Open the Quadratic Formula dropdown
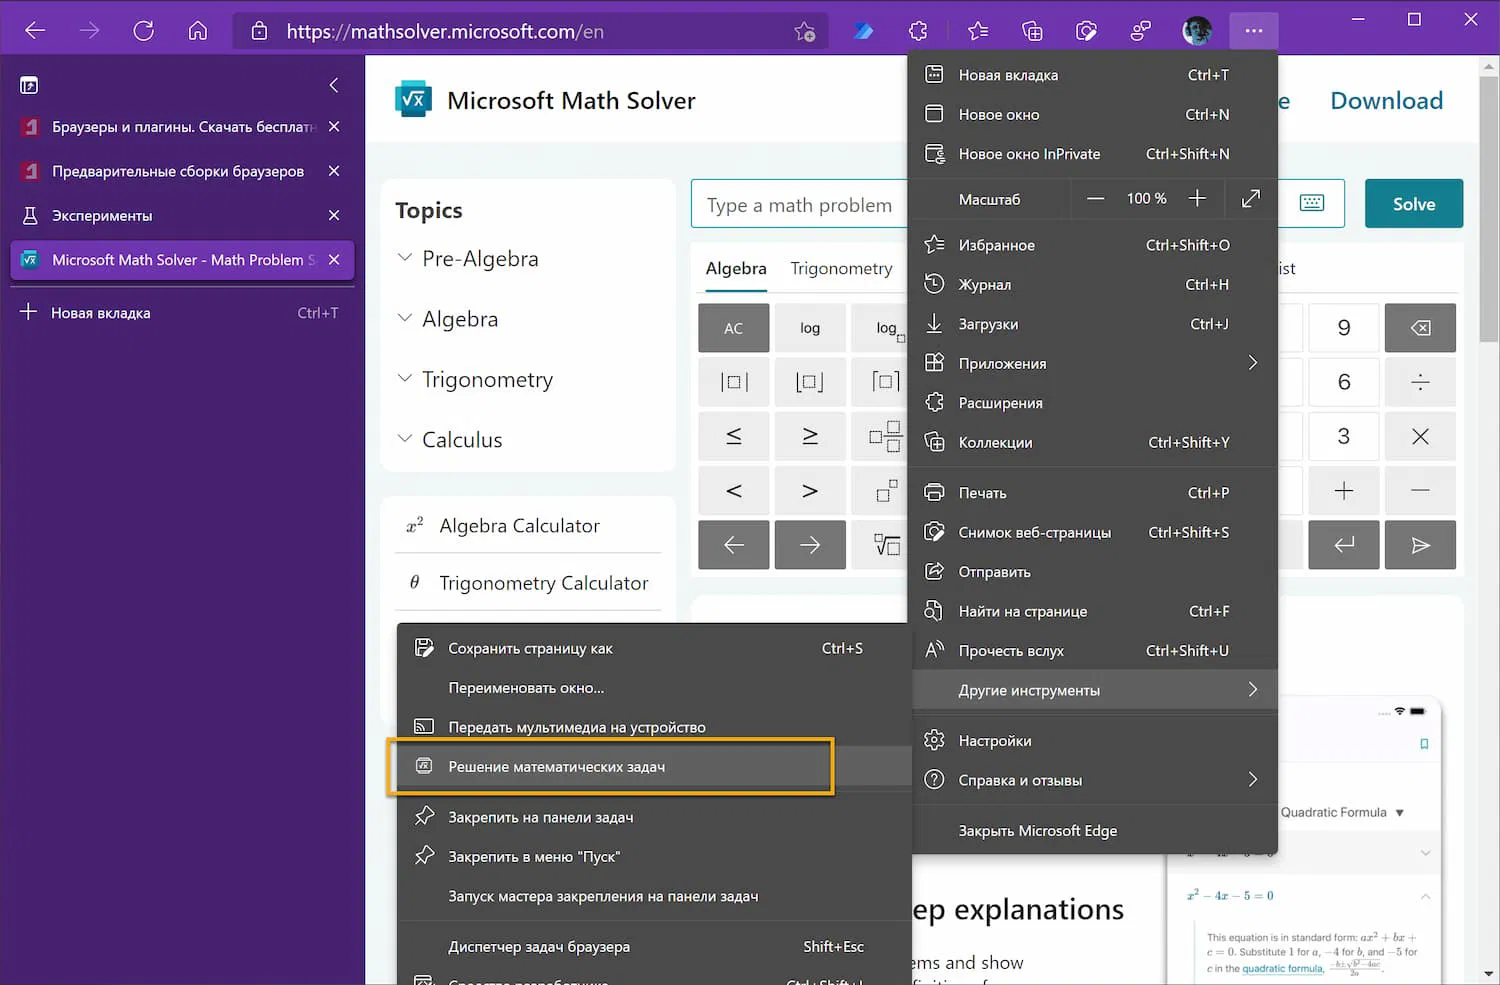 point(1343,812)
